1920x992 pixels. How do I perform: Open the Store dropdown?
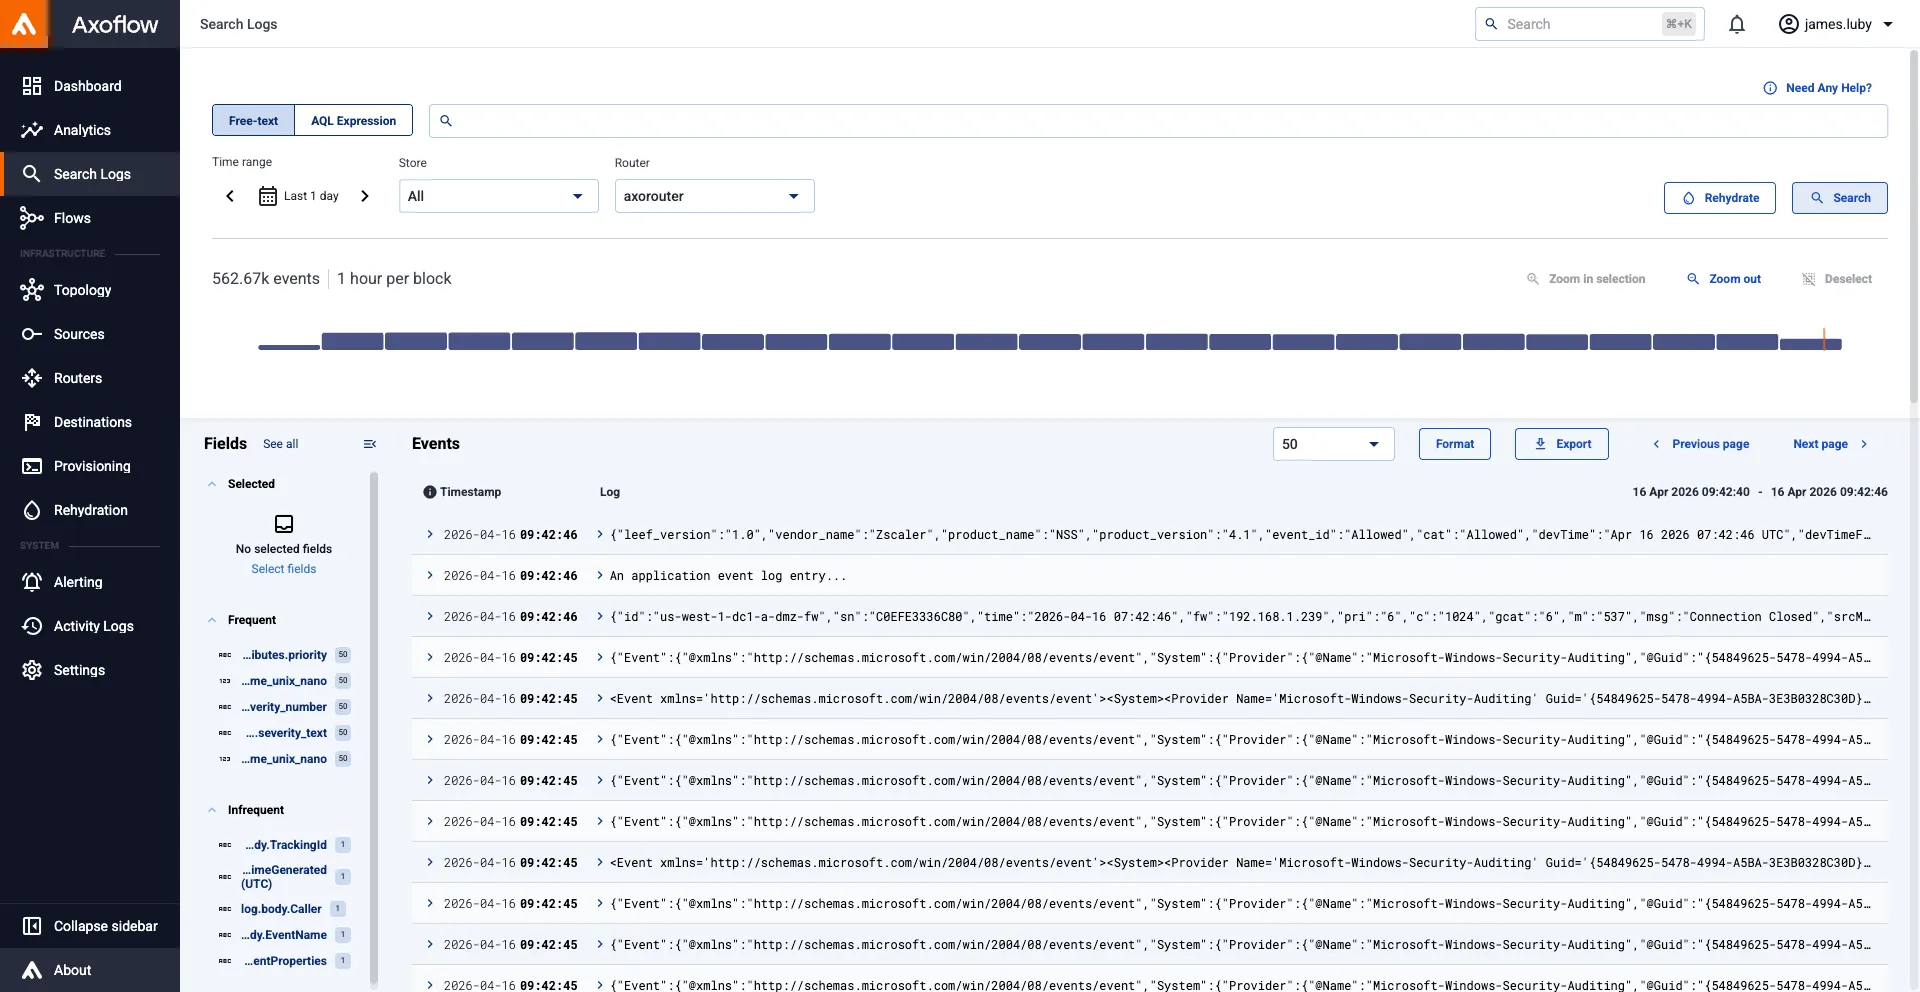[498, 196]
